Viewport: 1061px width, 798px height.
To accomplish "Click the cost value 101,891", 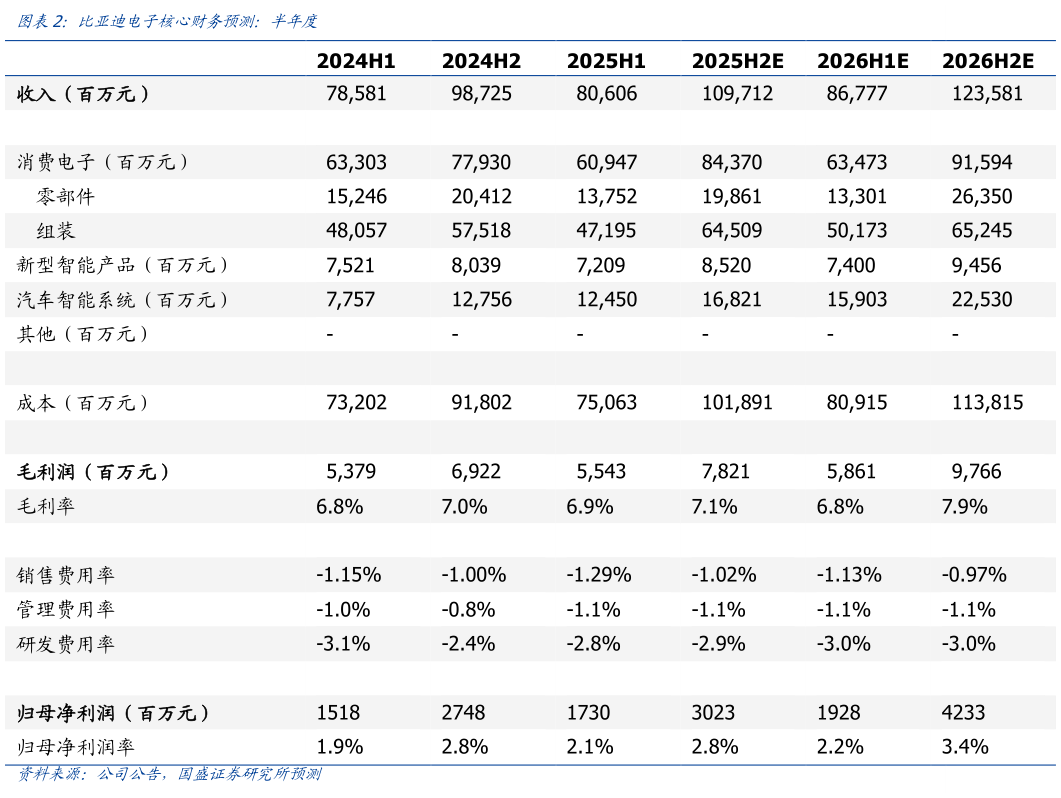I will [x=737, y=403].
